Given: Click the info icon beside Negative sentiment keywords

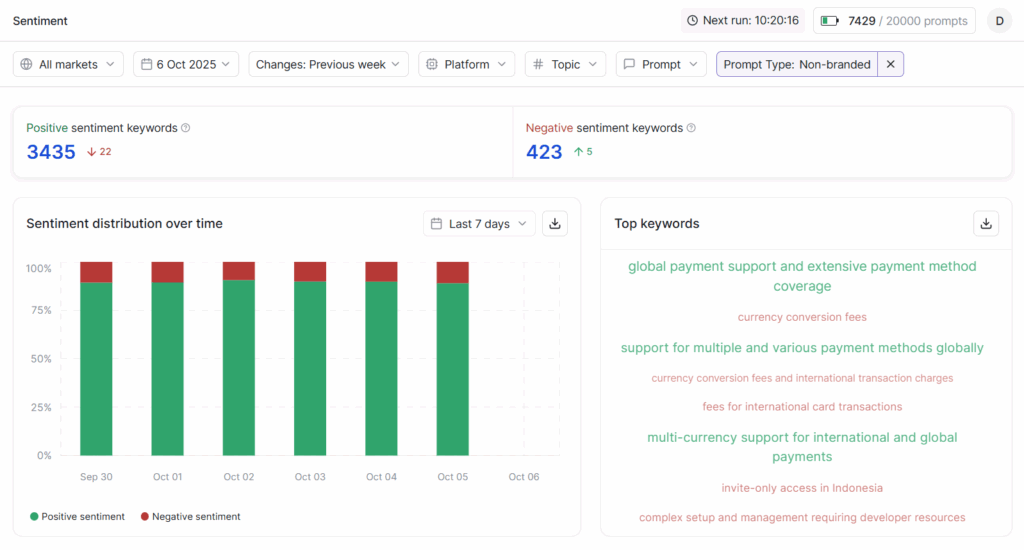Looking at the screenshot, I should coord(692,128).
